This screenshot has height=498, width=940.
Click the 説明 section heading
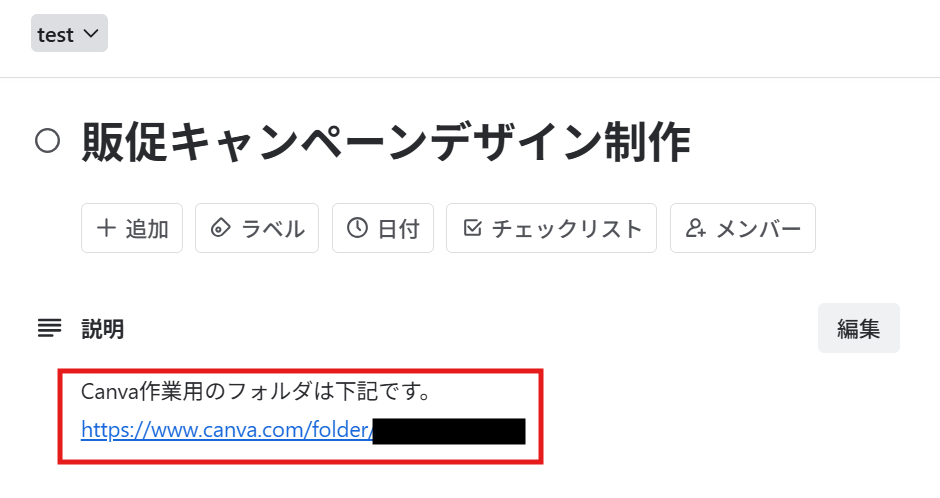tap(103, 329)
